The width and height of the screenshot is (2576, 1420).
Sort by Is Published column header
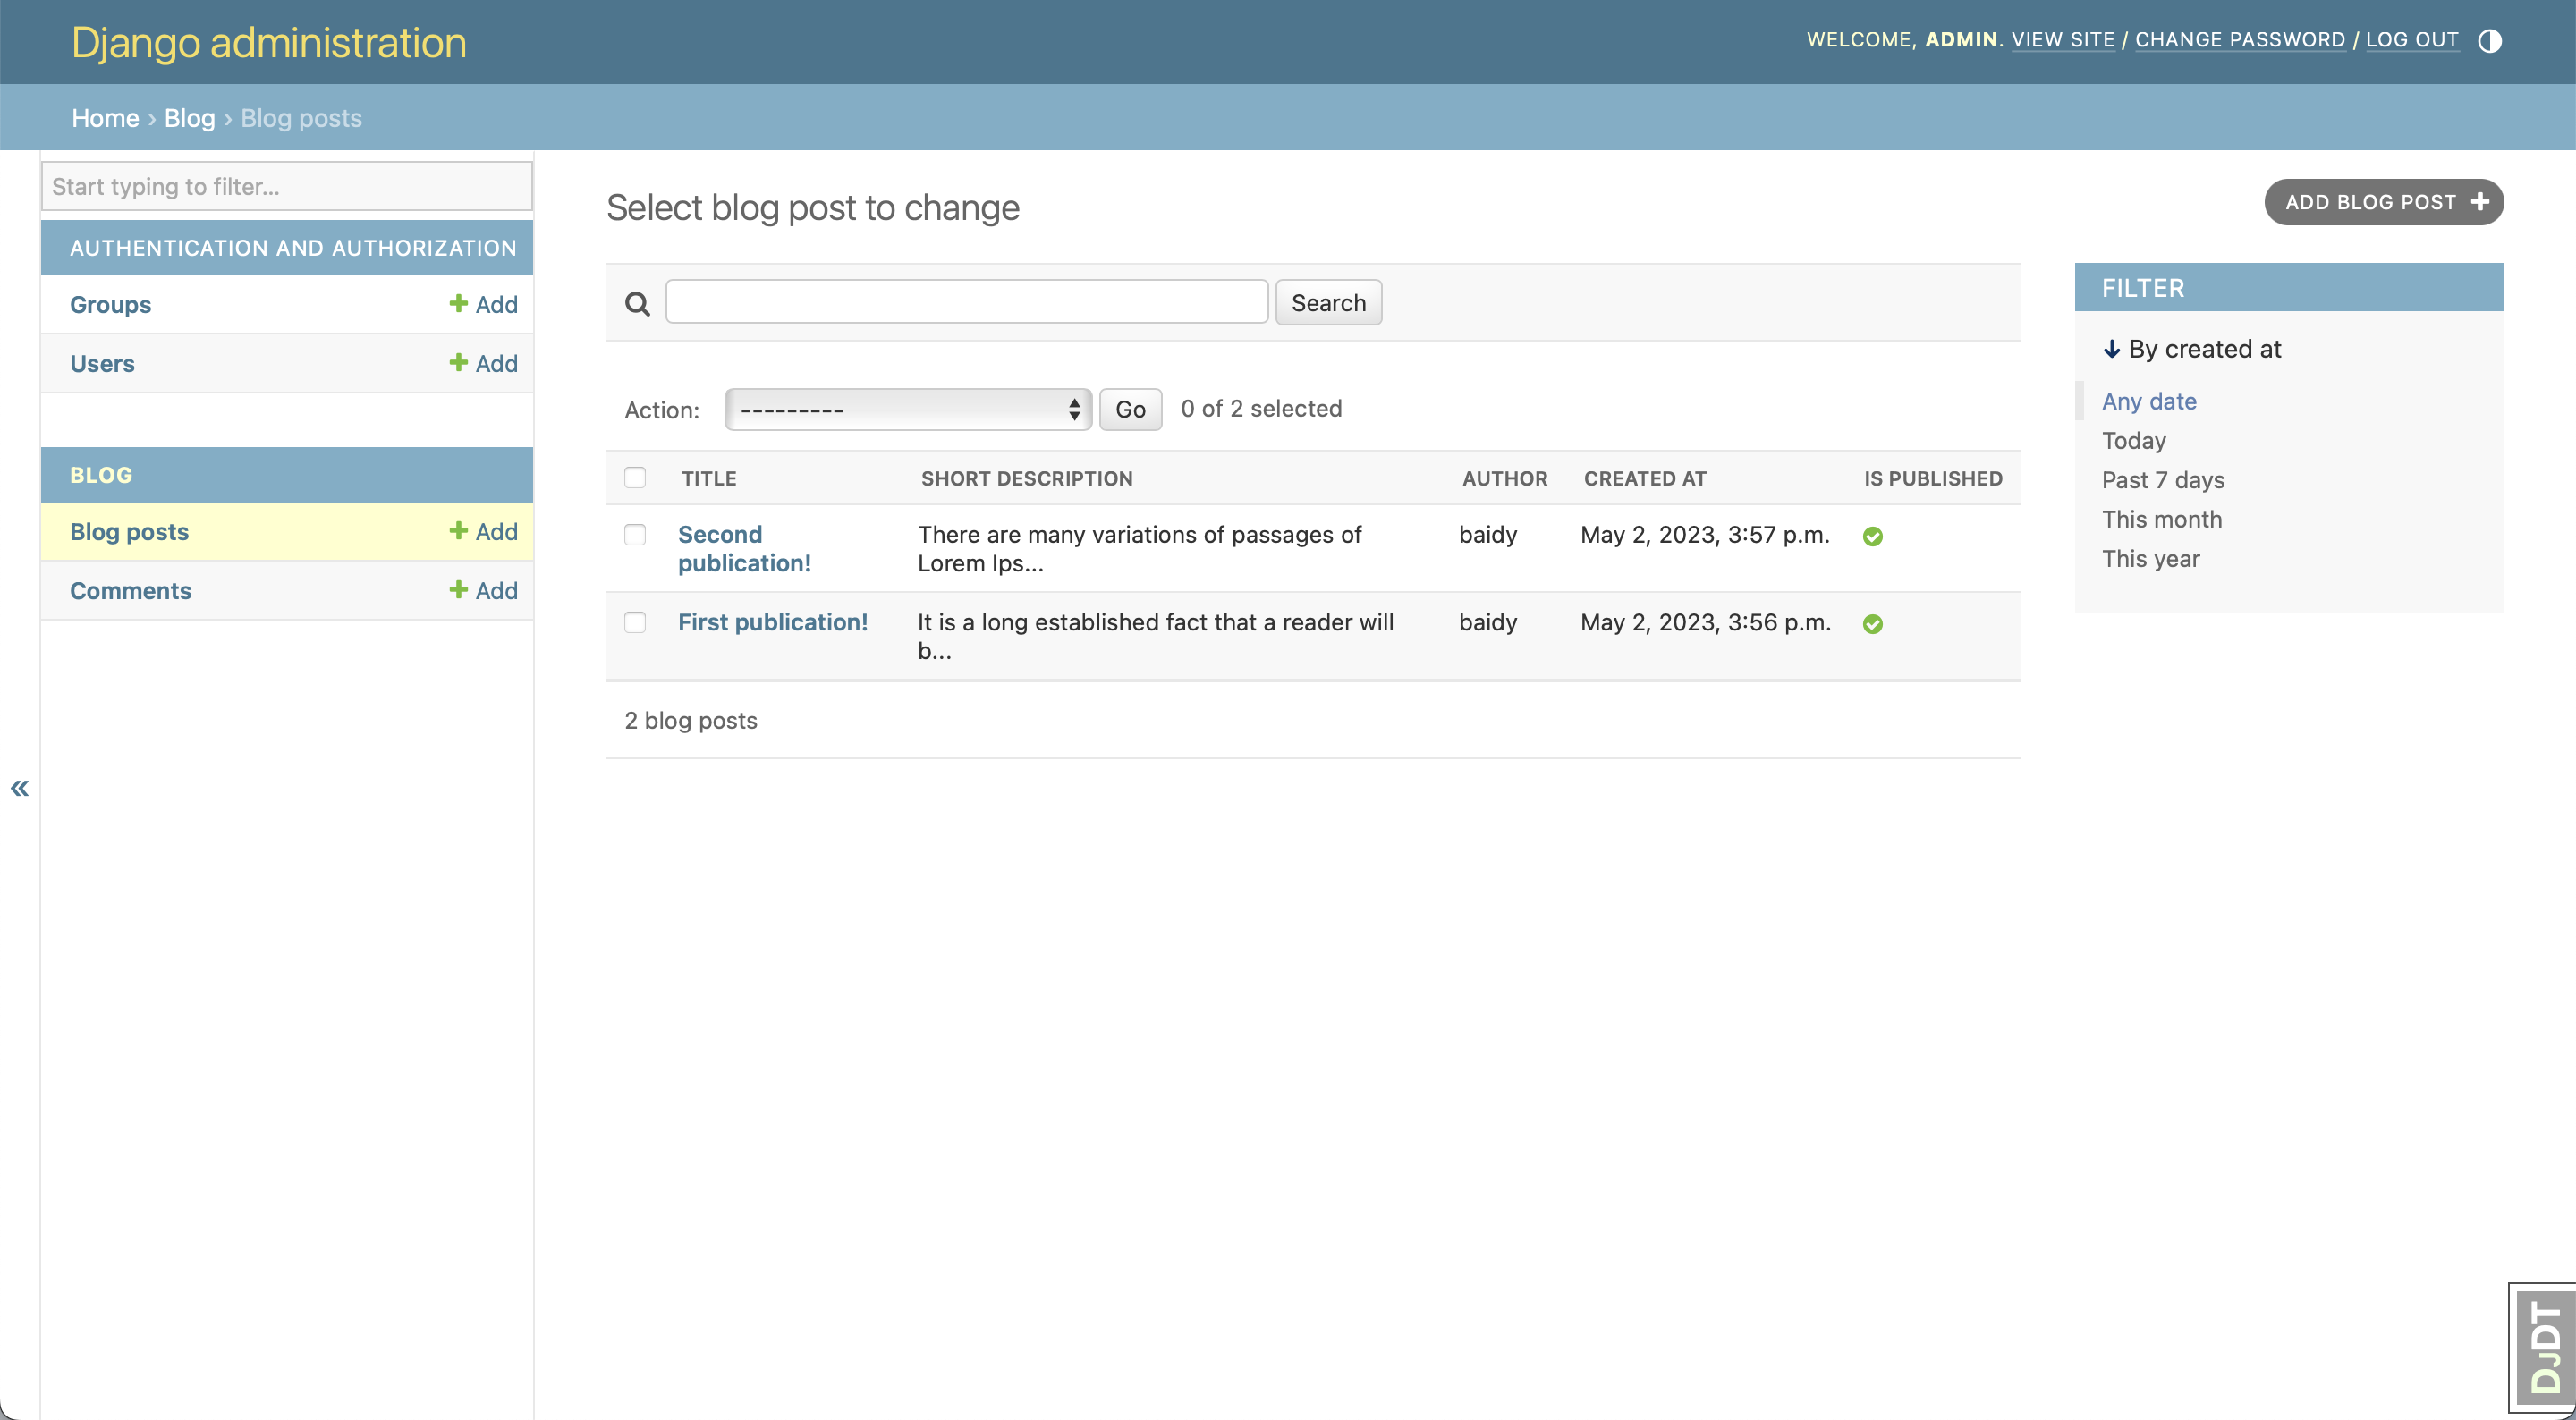[1932, 478]
